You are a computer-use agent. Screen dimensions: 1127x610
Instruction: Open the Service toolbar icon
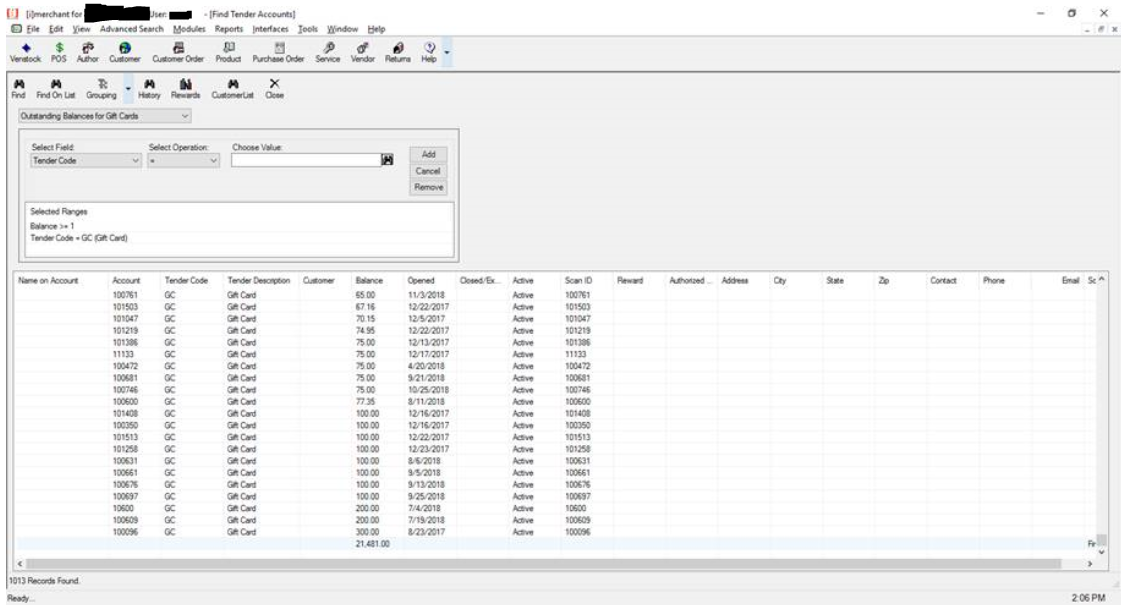point(328,52)
